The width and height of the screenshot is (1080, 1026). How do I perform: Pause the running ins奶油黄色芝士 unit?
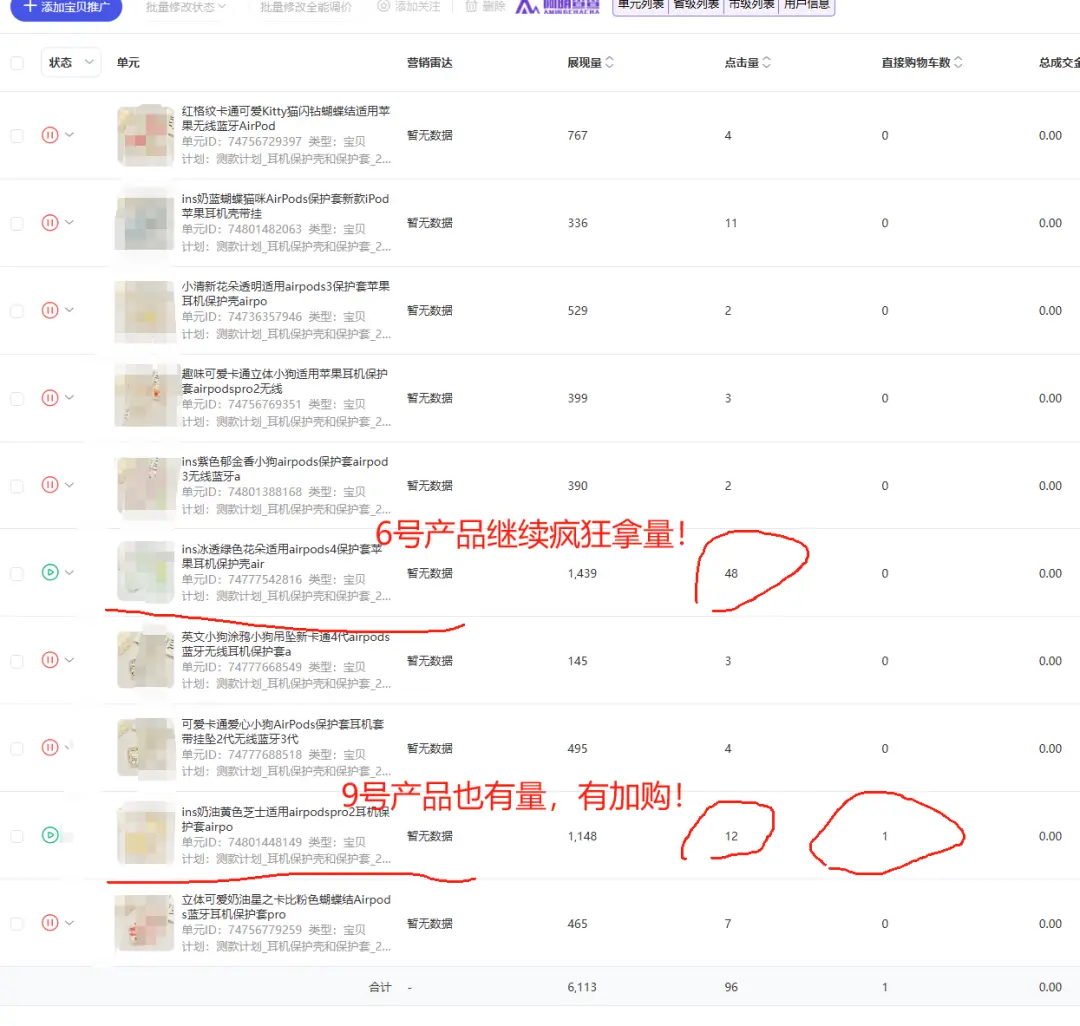tap(50, 835)
